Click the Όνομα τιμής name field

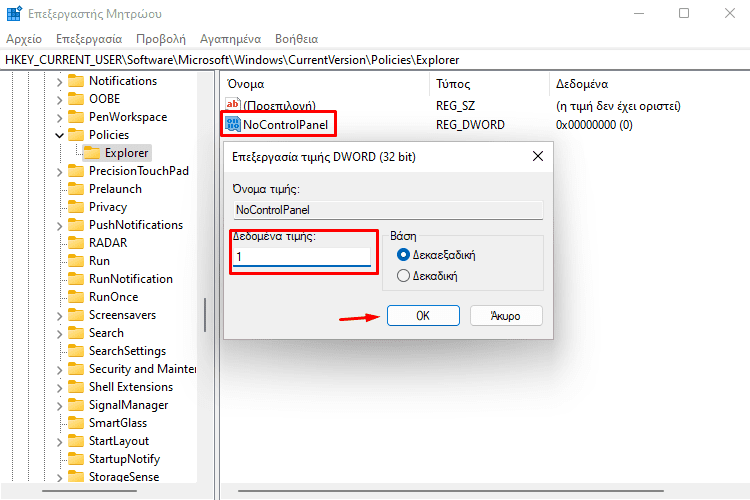pos(388,210)
